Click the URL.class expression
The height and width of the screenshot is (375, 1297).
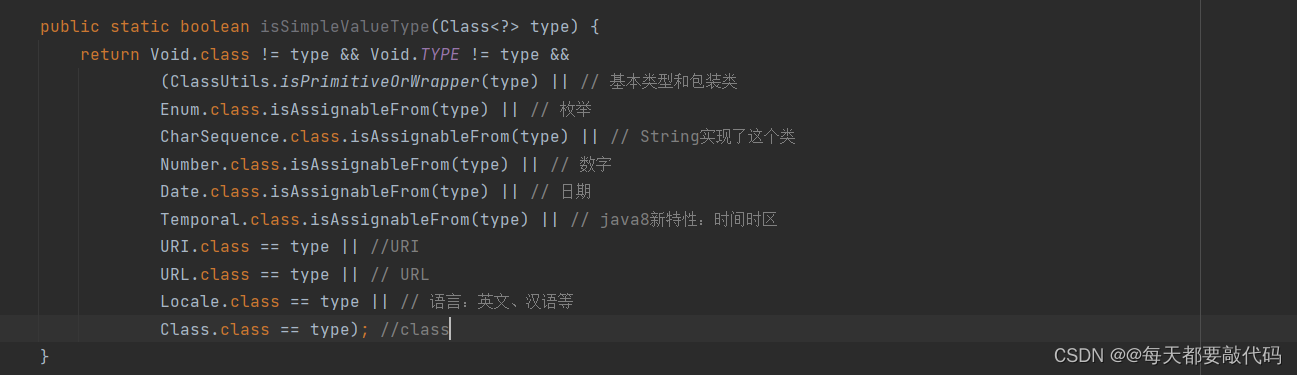205,274
